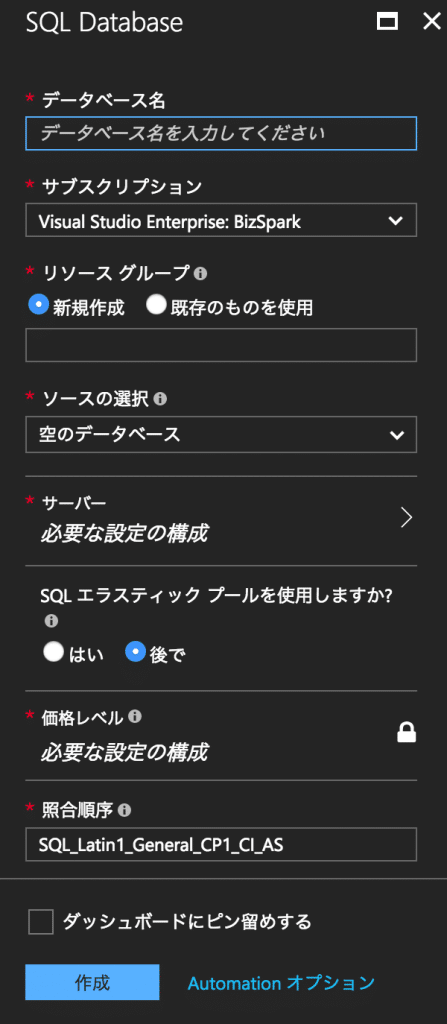The width and height of the screenshot is (447, 1024).
Task: Click the lock icon in 価格レベル row
Action: pyautogui.click(x=406, y=733)
